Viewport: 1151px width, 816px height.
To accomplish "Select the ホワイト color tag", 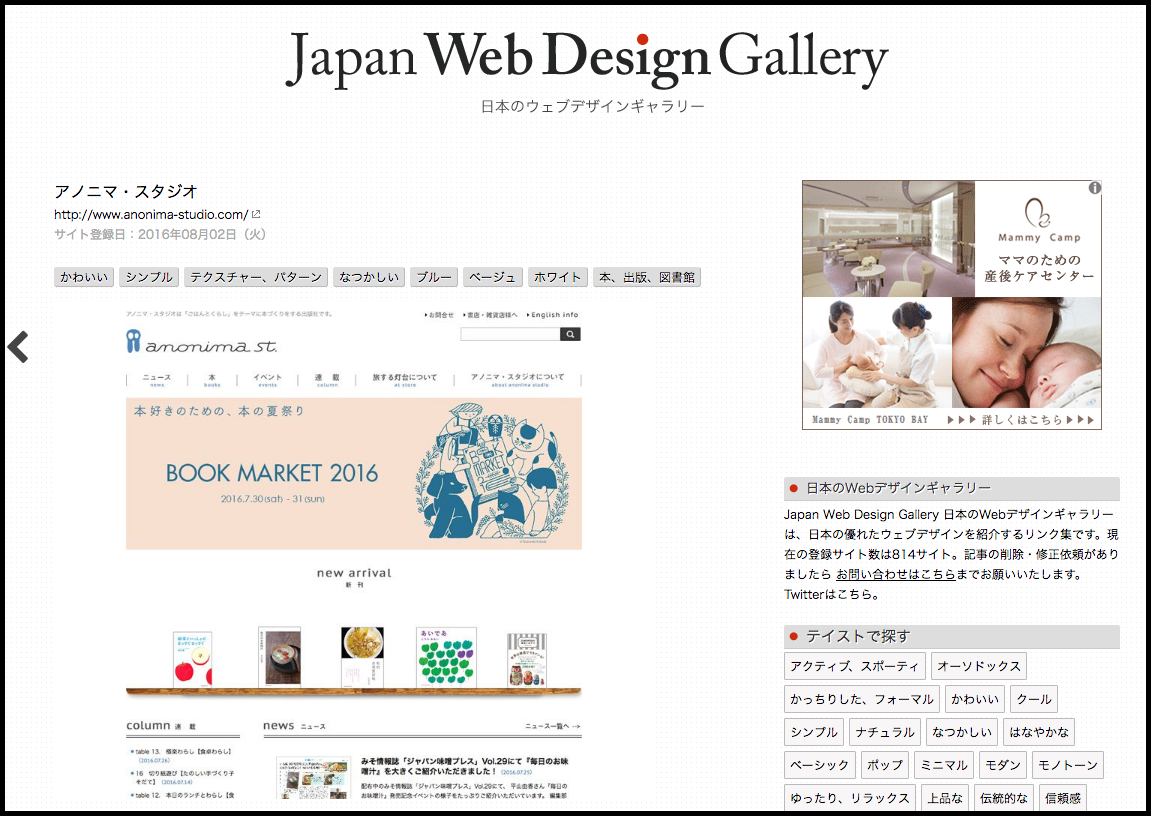I will [x=557, y=277].
